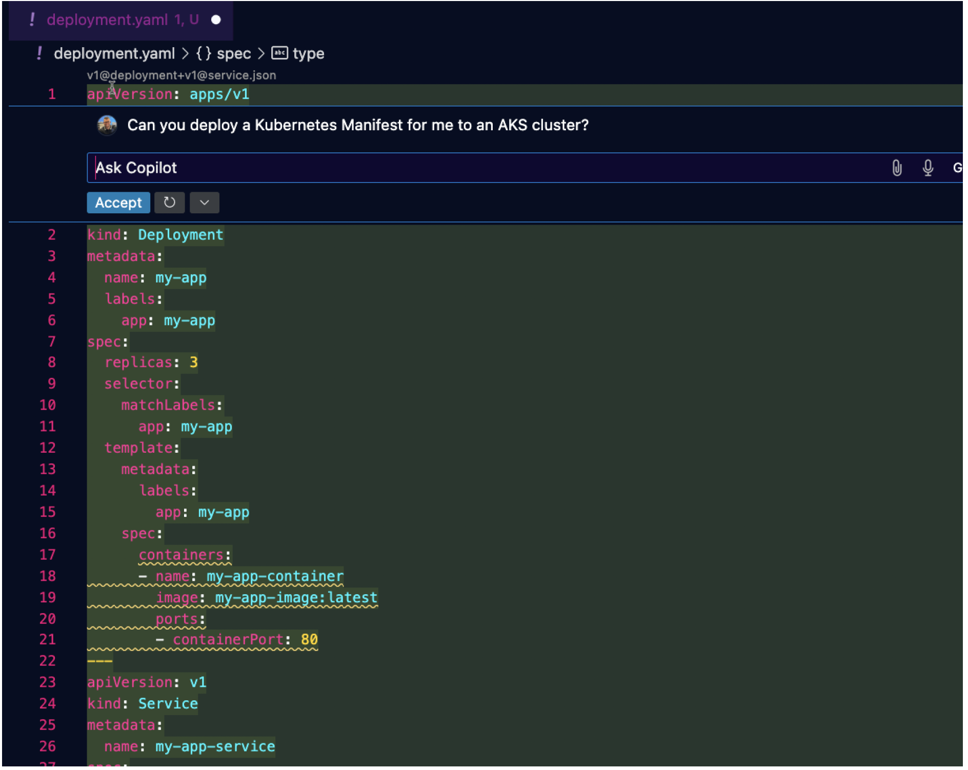The image size is (968, 770).
Task: Click 'name: my-app' on line 4
Action: [x=156, y=278]
